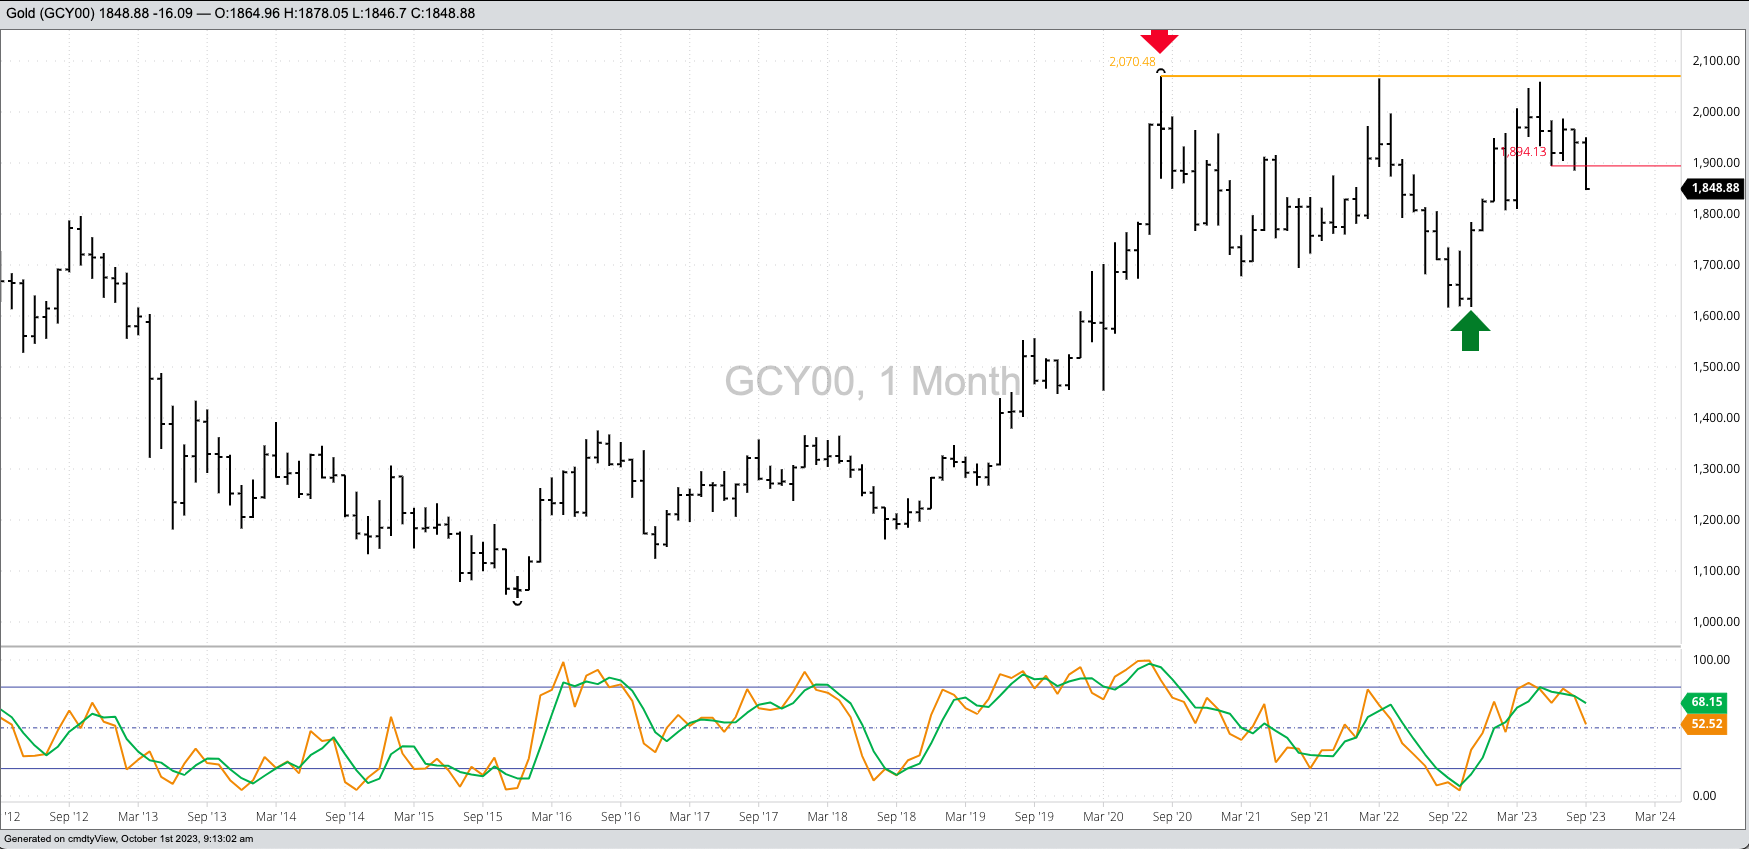
Task: Click the red down arrow marker
Action: point(1159,40)
